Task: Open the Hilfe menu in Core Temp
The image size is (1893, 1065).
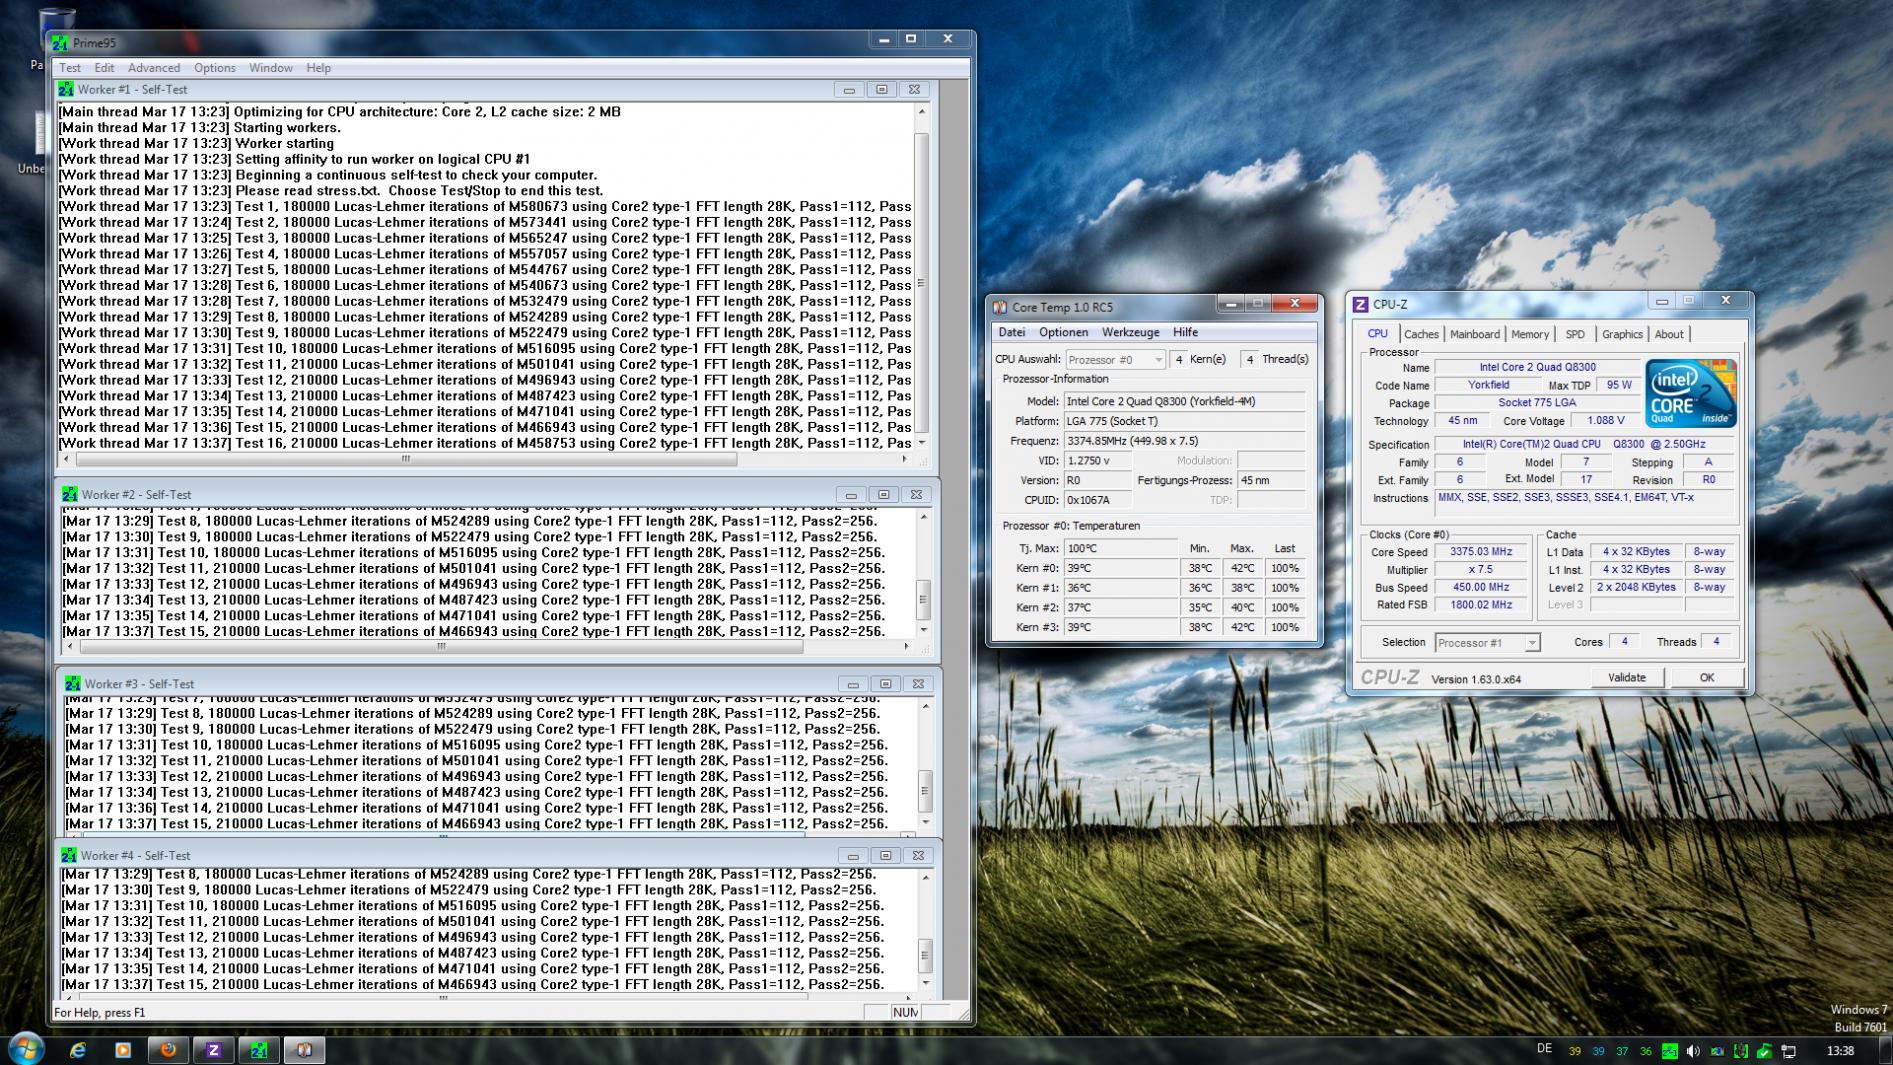Action: pyautogui.click(x=1185, y=332)
